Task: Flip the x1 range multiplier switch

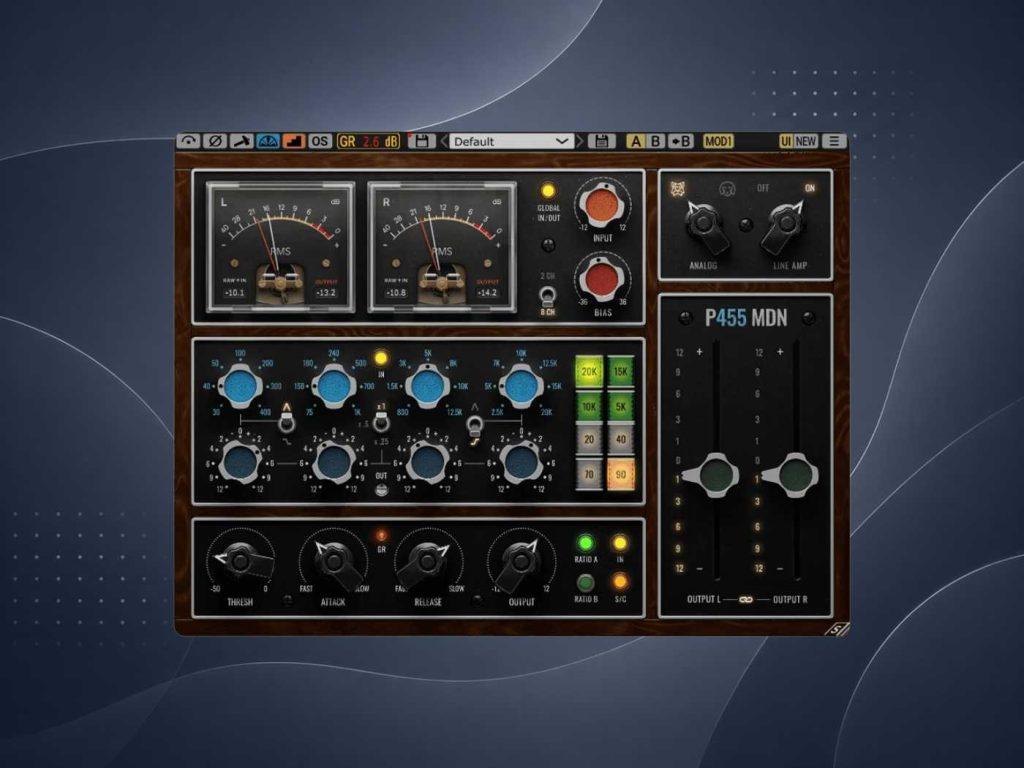Action: pyautogui.click(x=381, y=423)
